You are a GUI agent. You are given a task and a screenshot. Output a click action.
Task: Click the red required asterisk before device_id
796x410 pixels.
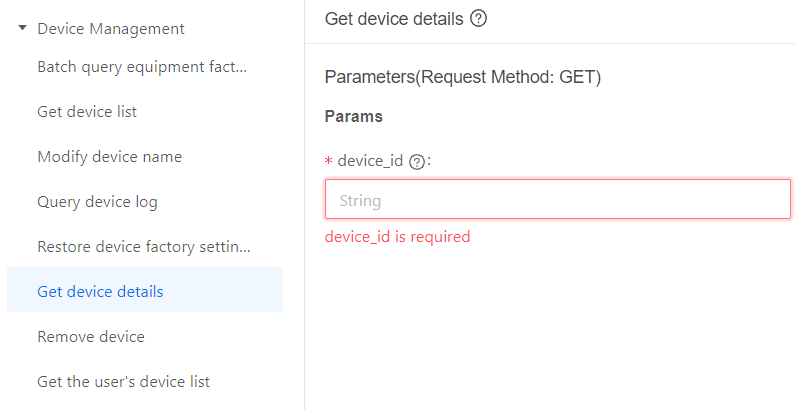[x=329, y=162]
